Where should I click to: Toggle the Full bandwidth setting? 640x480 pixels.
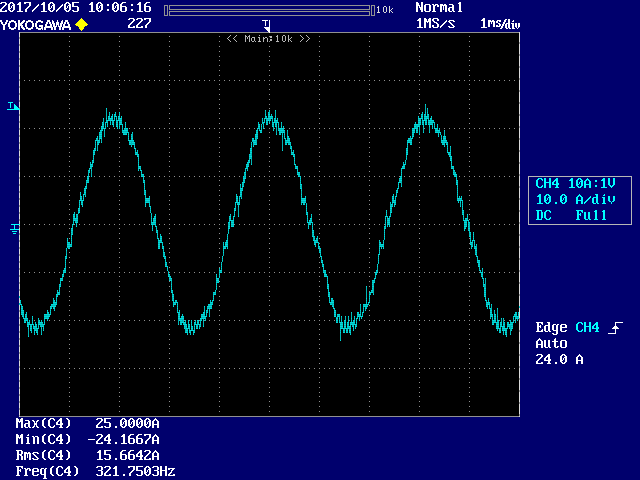pos(591,215)
